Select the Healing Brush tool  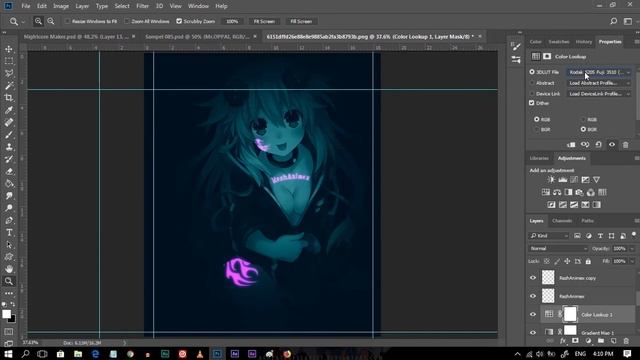click(x=9, y=122)
